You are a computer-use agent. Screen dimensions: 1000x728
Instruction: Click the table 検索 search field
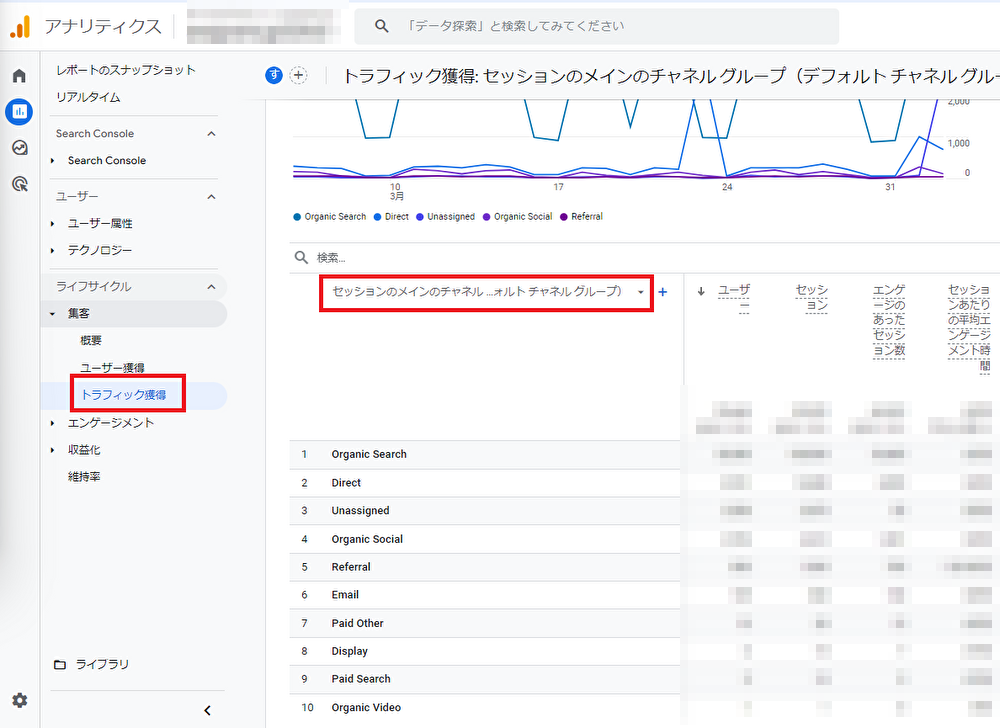500,257
